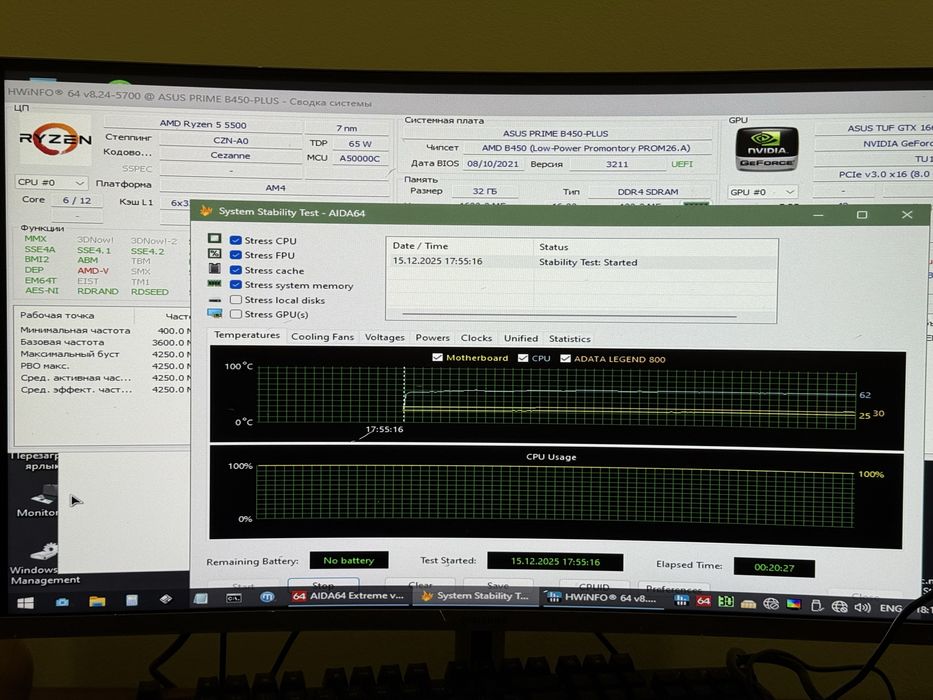The height and width of the screenshot is (700, 933).
Task: Open the Windows Start menu
Action: tap(25, 603)
